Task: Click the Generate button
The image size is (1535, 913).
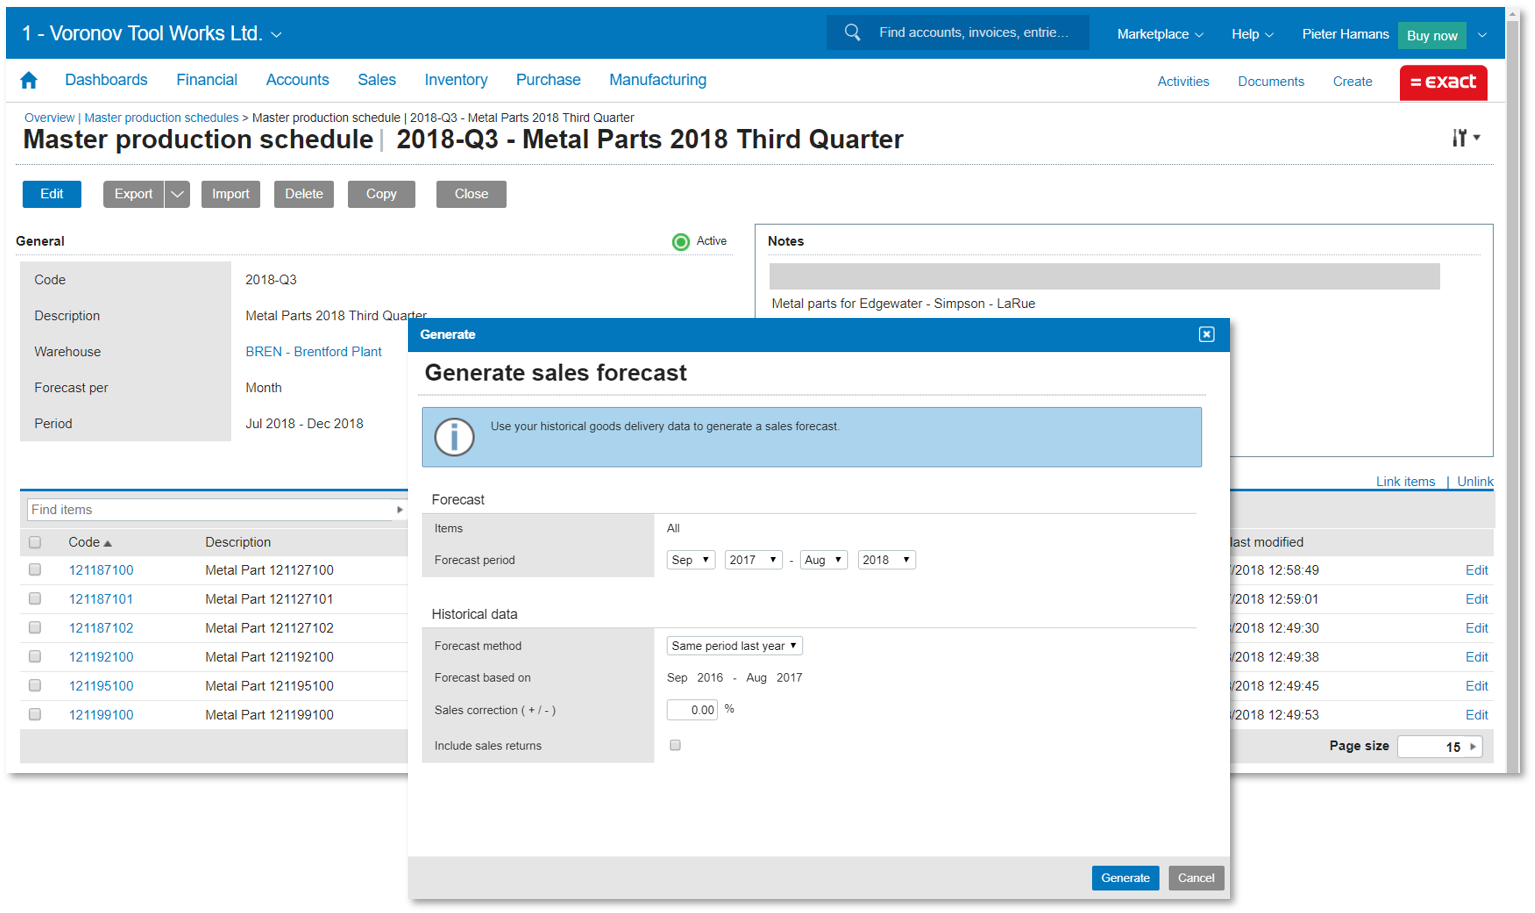Action: click(1124, 878)
